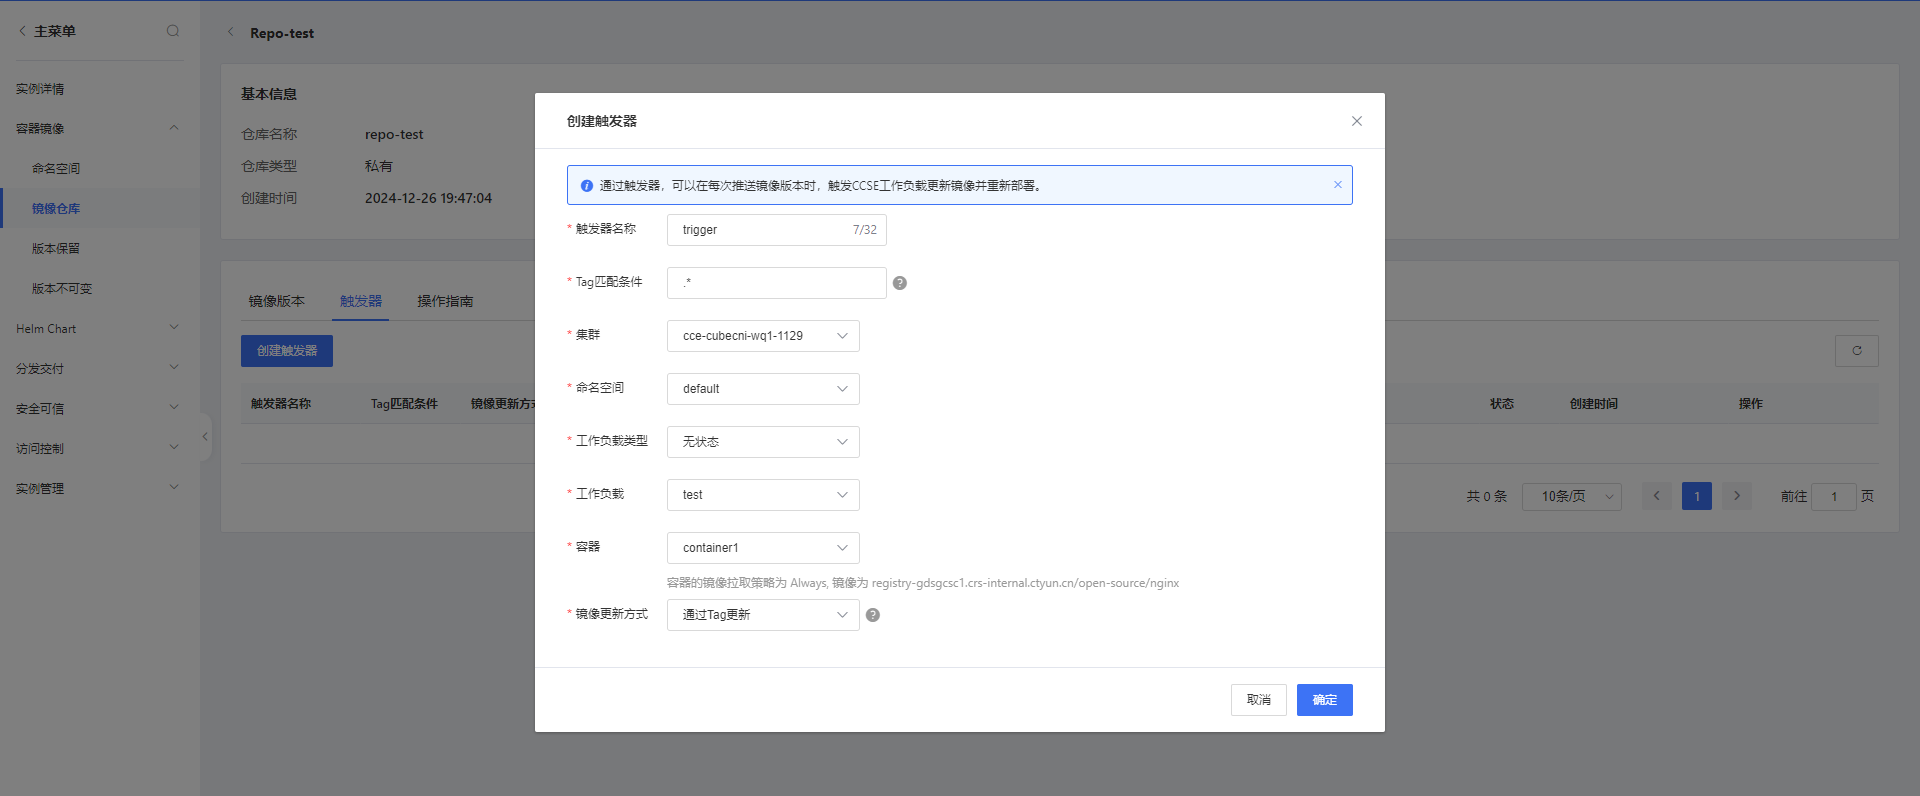Open the 容器 dropdown

763,548
